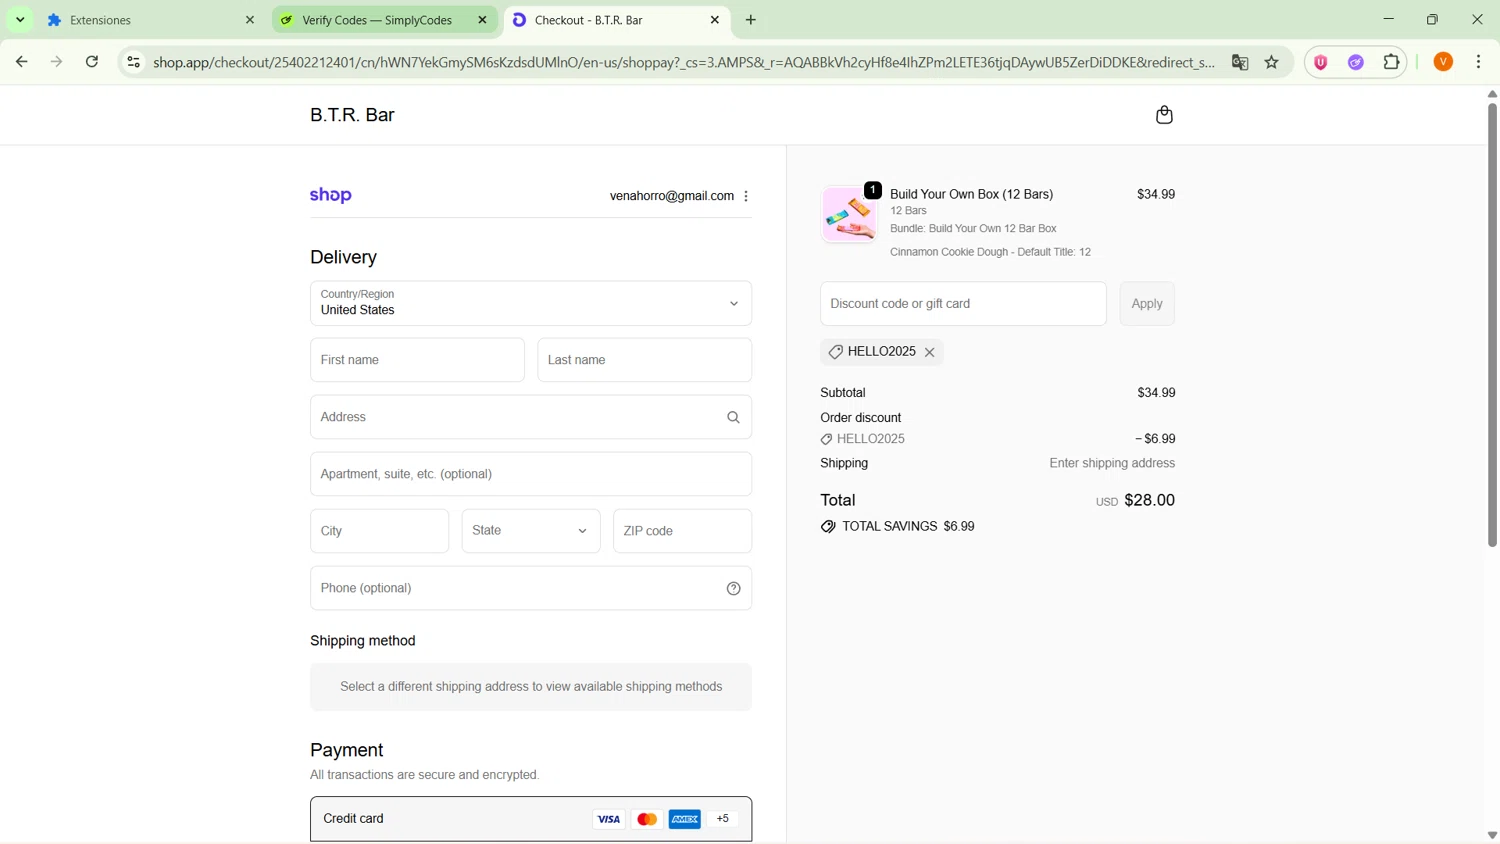The width and height of the screenshot is (1500, 844).
Task: Open the browser Extensions puzzle icon
Action: coord(1391,62)
